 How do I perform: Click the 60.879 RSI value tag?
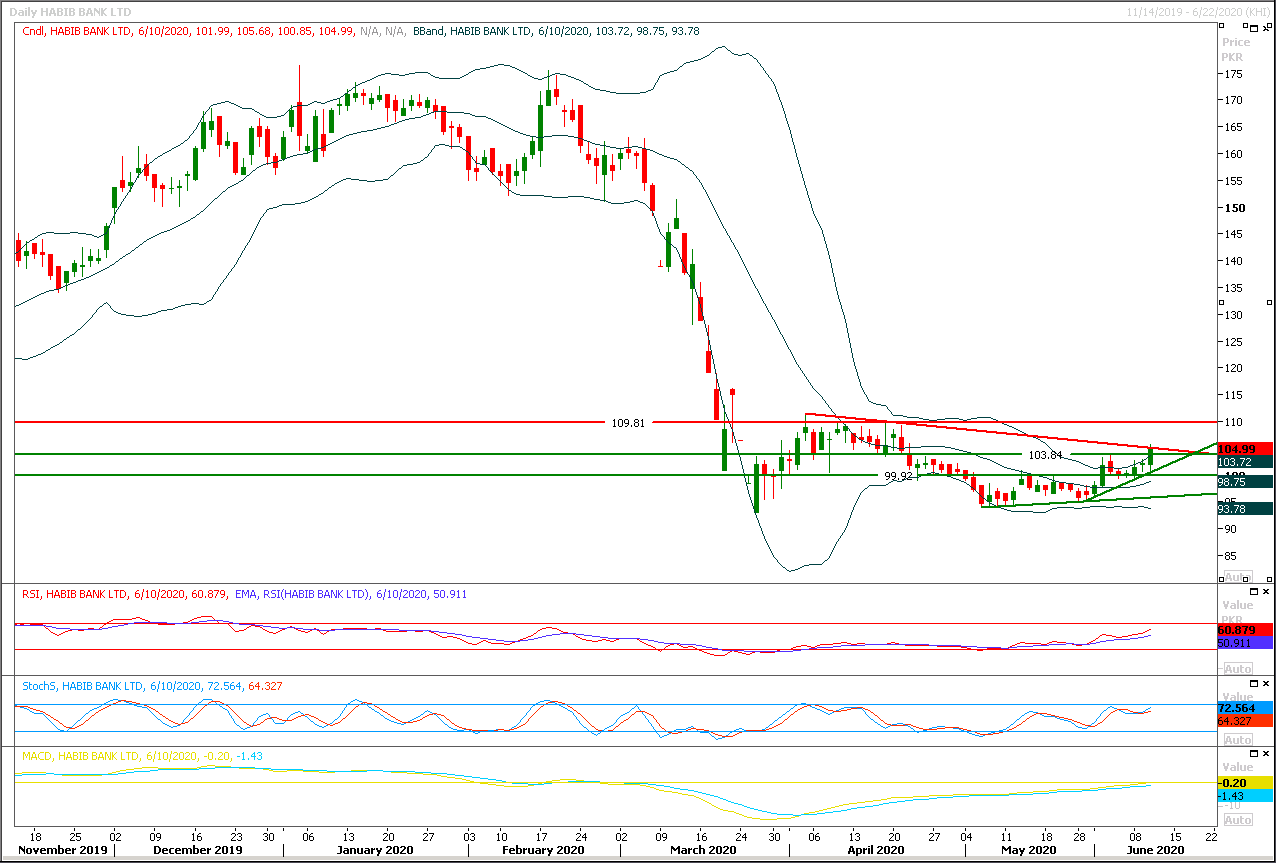point(1244,631)
